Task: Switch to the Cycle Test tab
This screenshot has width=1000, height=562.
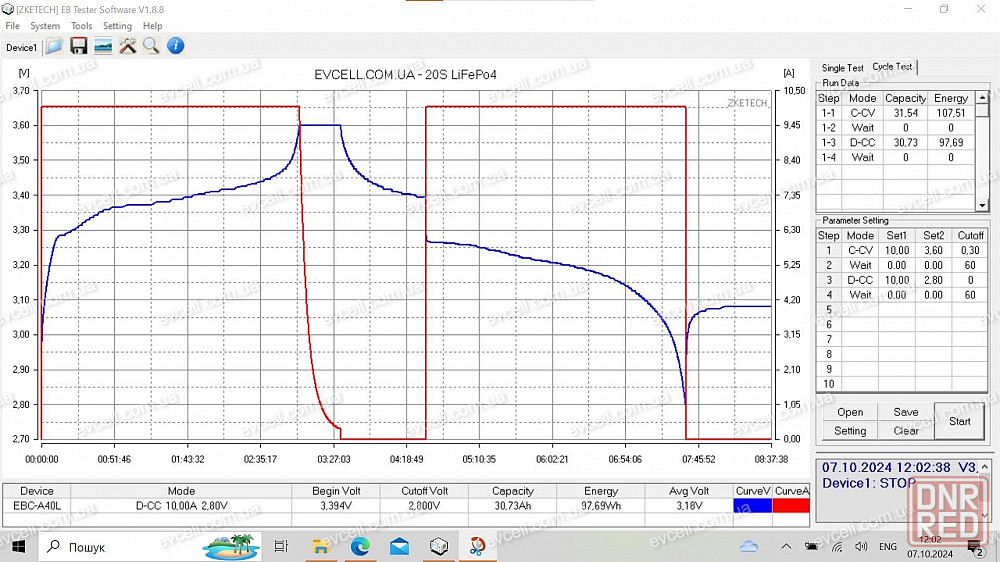Action: point(892,66)
